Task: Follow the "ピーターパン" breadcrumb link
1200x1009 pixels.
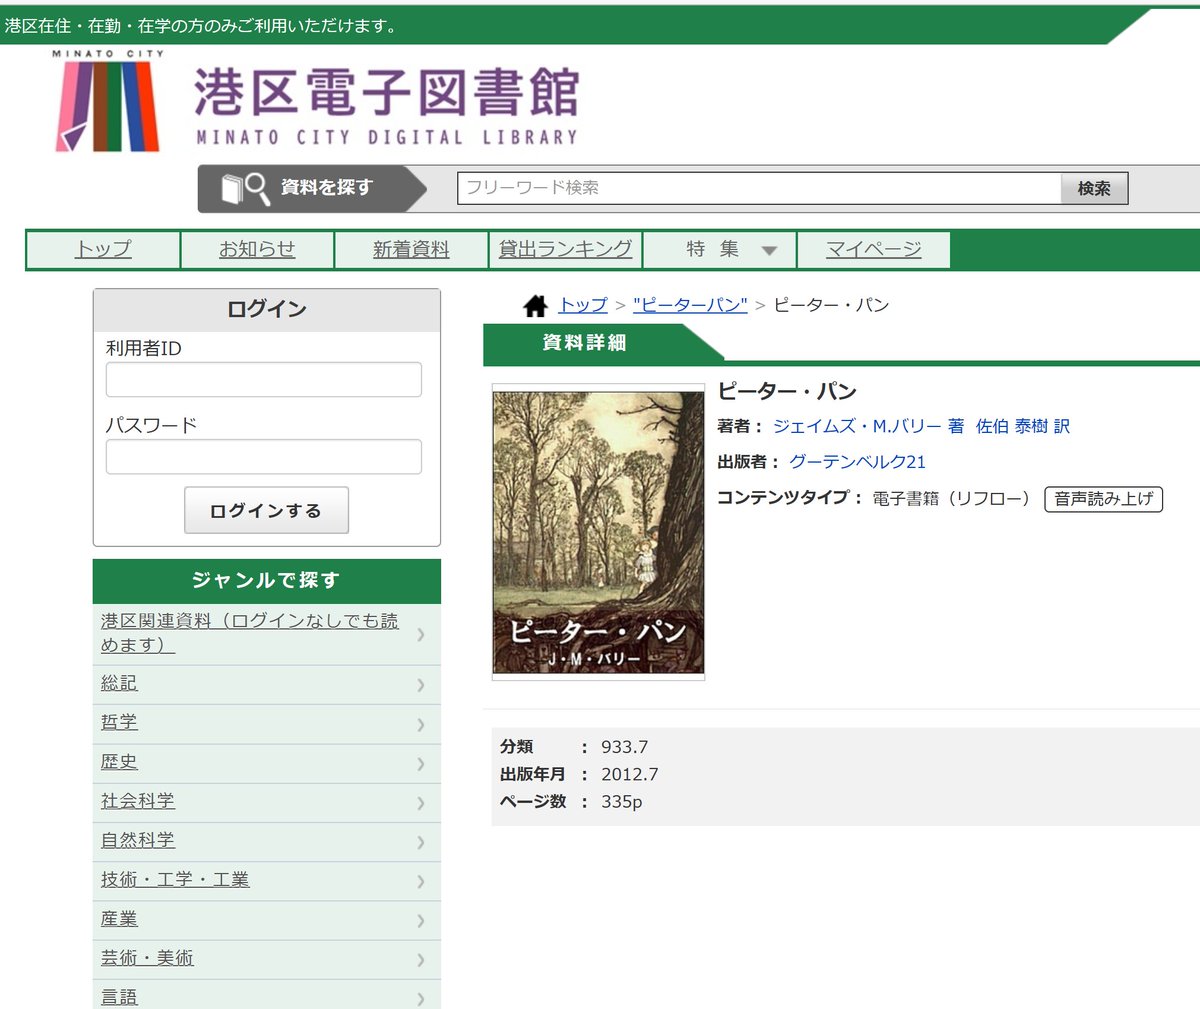Action: point(690,305)
